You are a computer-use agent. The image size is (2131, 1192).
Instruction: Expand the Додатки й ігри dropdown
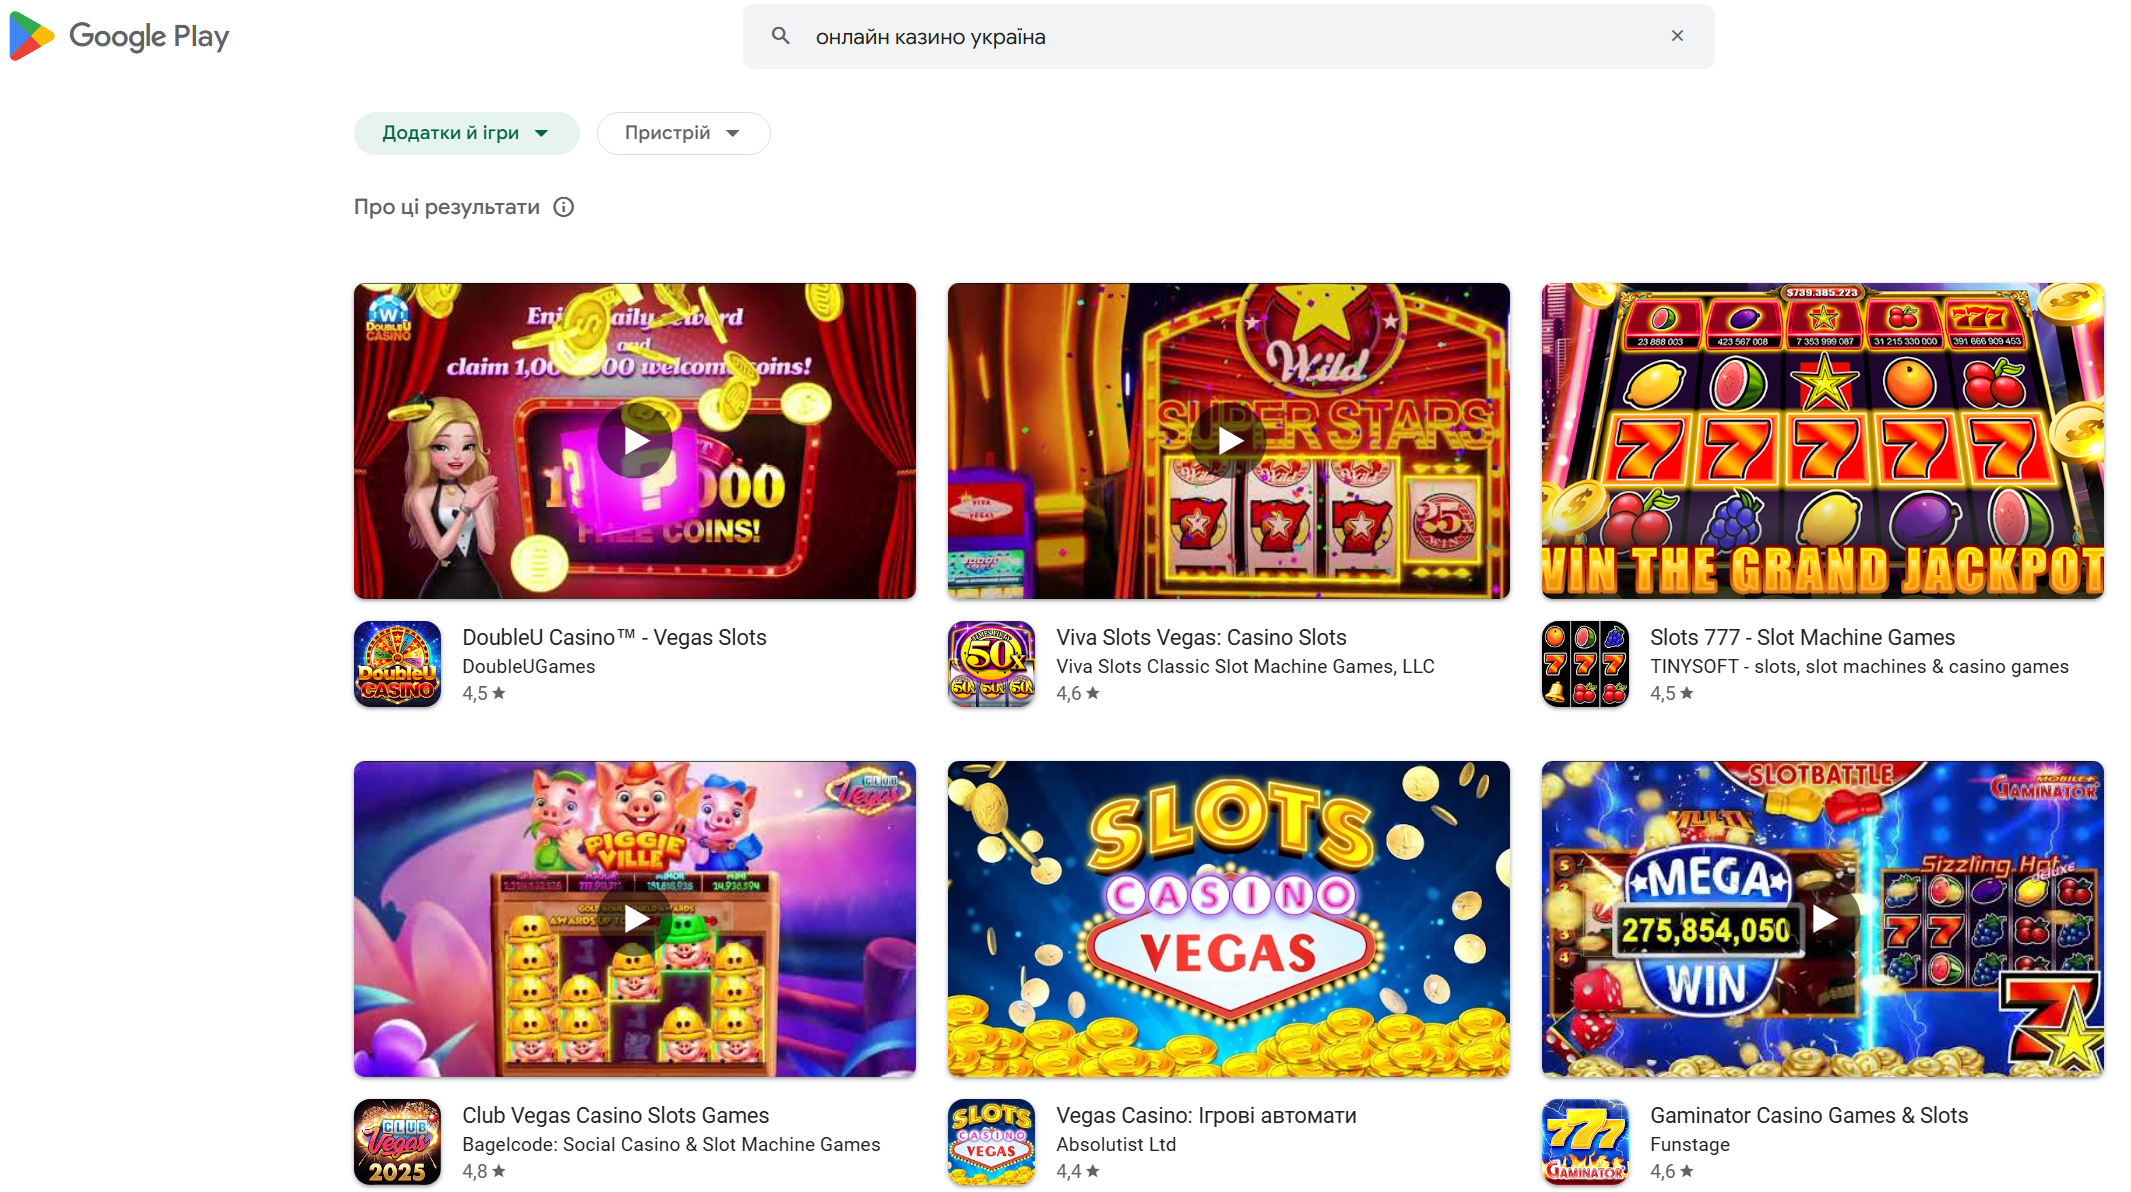467,133
